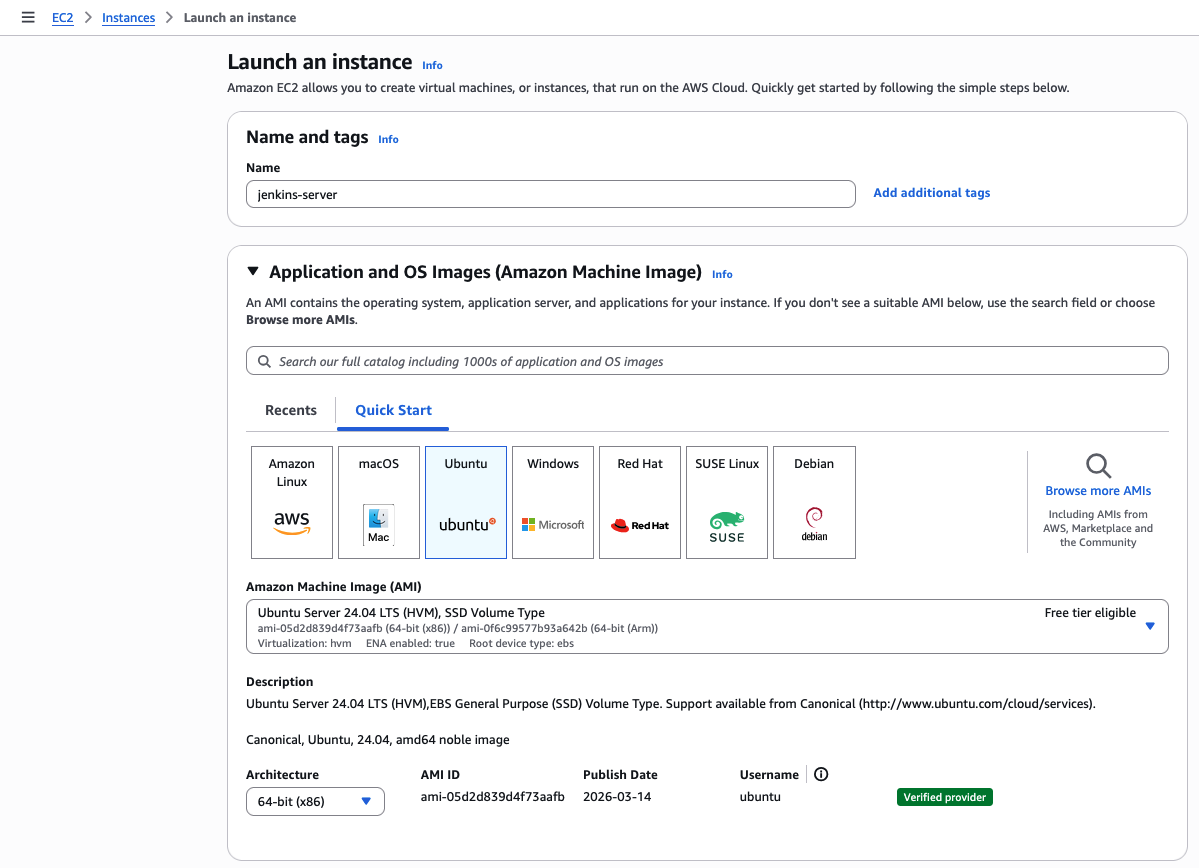The height and width of the screenshot is (868, 1199).
Task: Select the macOS AMI tile
Action: pos(379,502)
